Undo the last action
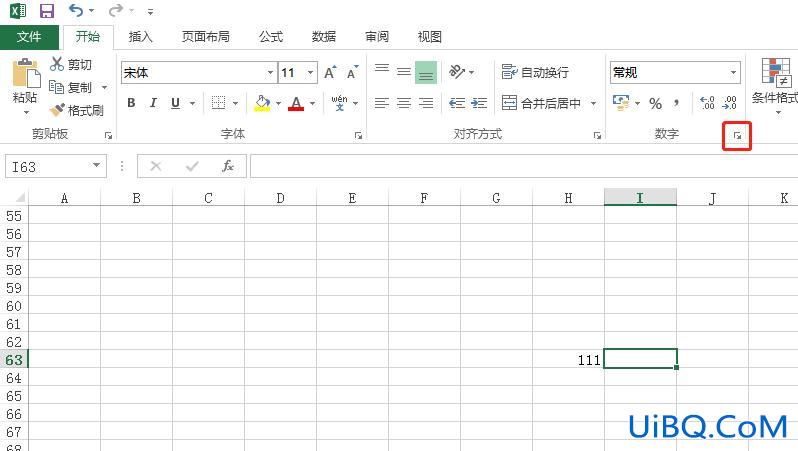The height and width of the screenshot is (451, 798). point(76,10)
